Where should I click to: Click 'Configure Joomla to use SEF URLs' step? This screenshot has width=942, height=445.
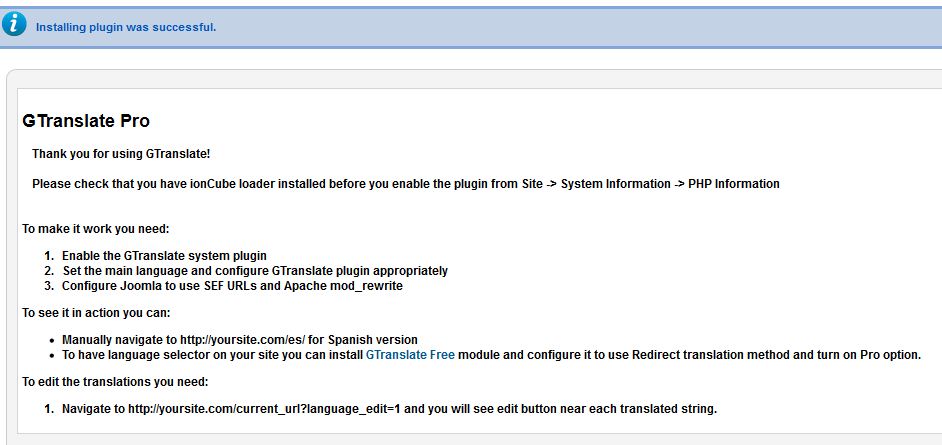(232, 286)
